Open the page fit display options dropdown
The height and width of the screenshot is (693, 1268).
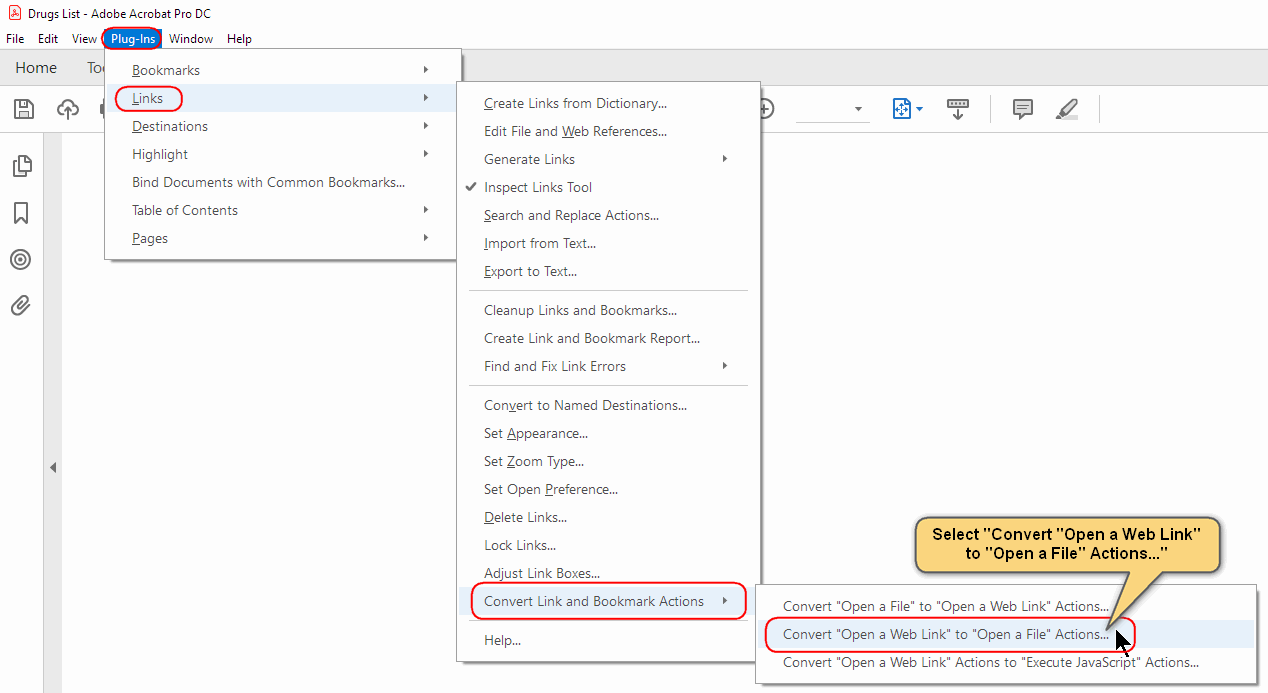906,108
